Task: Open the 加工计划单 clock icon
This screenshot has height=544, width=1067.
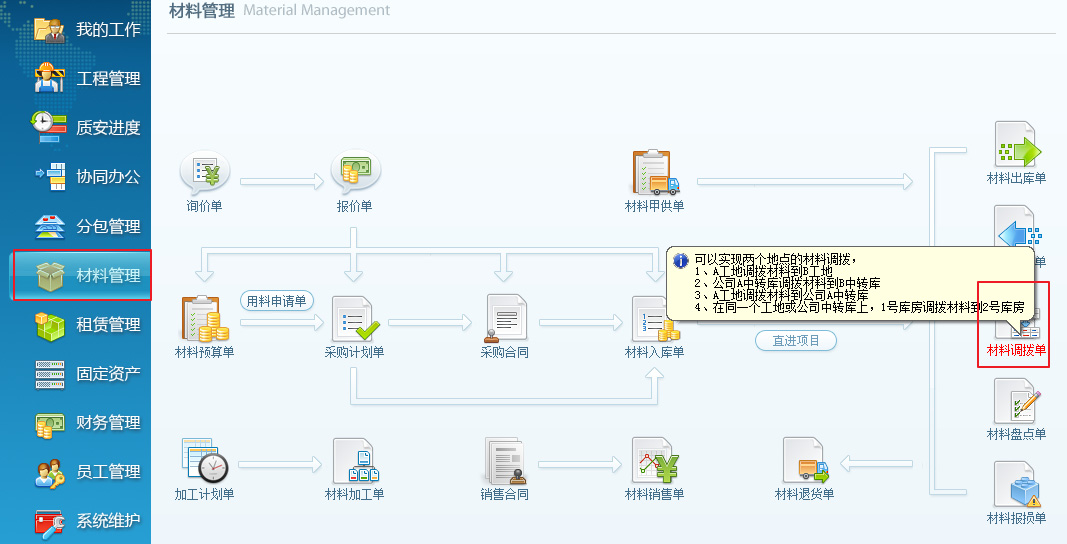Action: click(205, 460)
